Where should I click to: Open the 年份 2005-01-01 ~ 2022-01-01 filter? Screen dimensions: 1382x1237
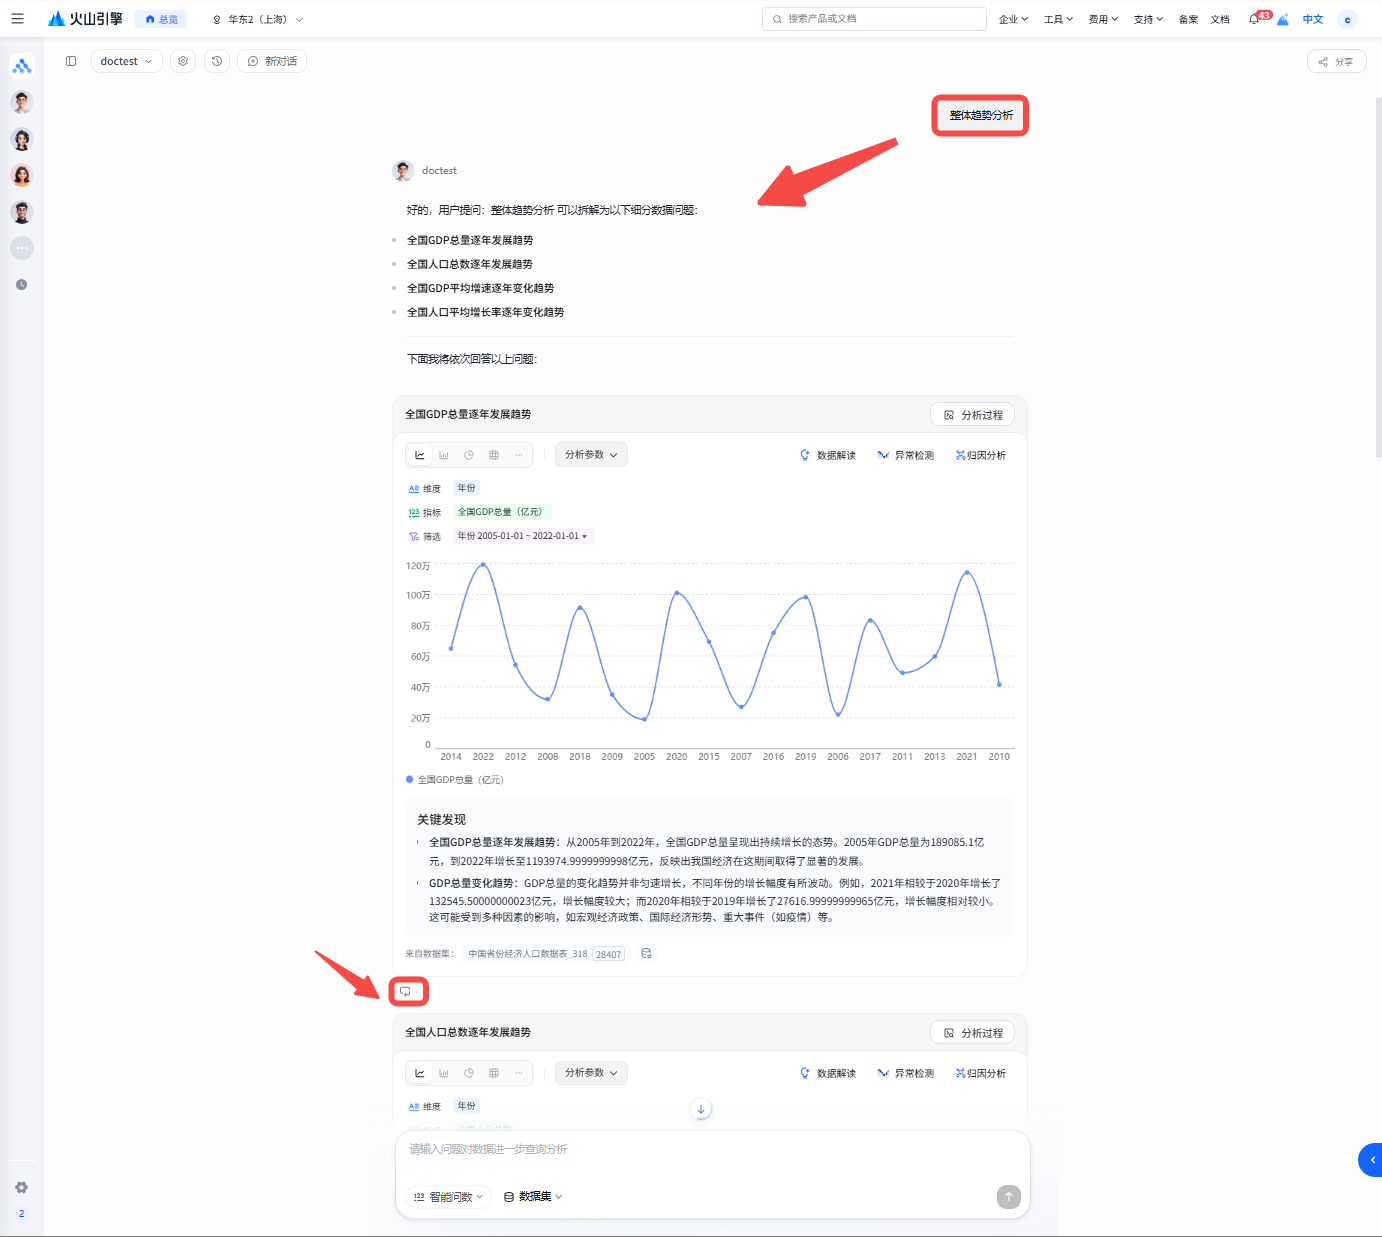click(523, 536)
